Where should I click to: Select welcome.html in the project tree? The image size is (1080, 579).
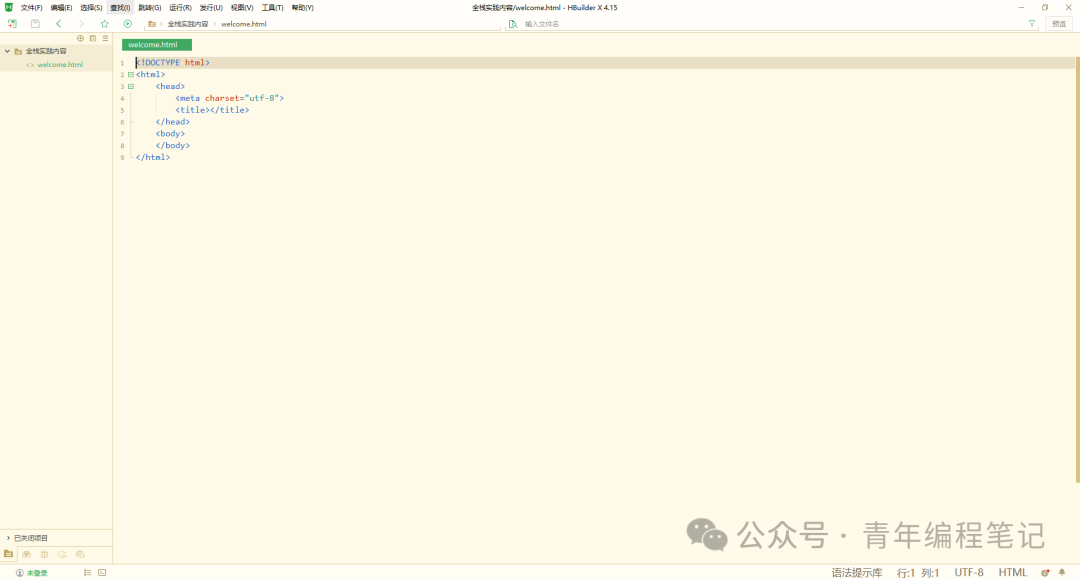click(x=60, y=65)
